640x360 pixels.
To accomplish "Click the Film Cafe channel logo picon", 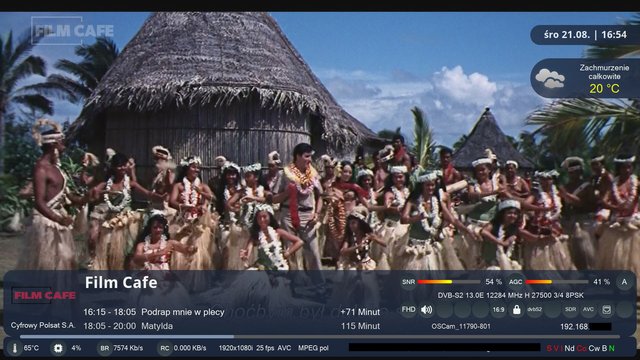I will pyautogui.click(x=44, y=295).
